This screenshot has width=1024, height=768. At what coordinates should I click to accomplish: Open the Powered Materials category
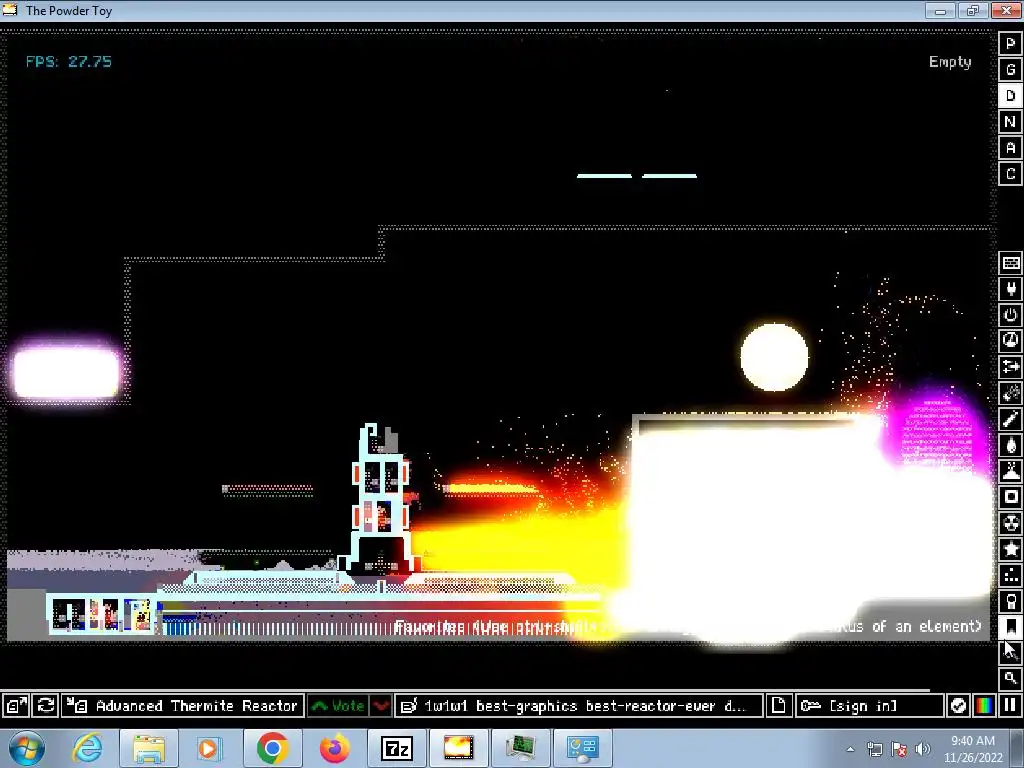1011,315
